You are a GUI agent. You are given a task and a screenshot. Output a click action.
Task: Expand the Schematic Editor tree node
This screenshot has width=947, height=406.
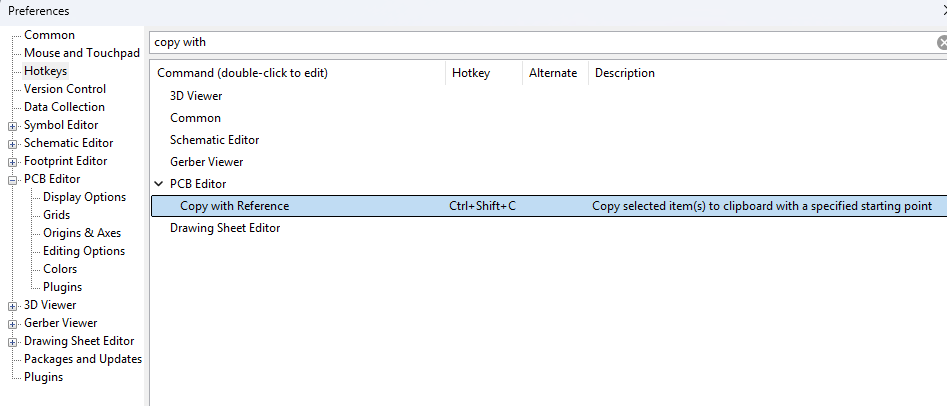pyautogui.click(x=13, y=144)
